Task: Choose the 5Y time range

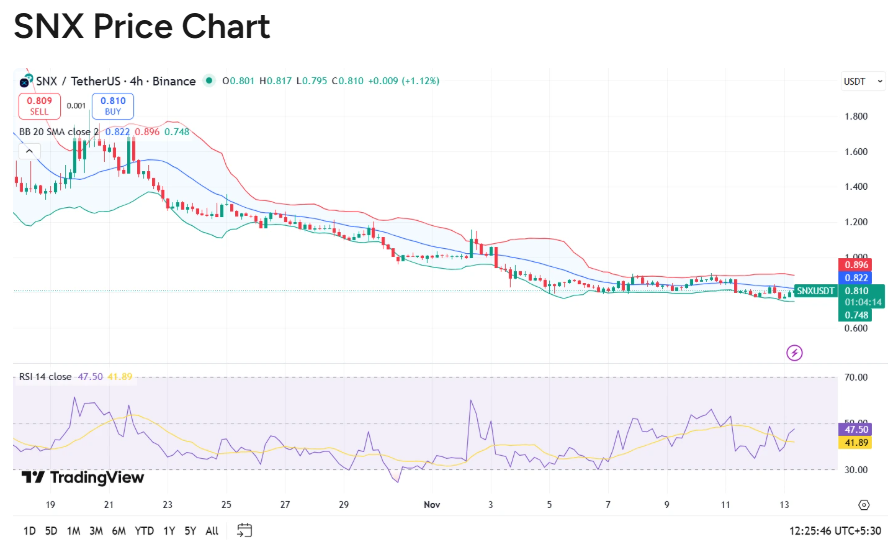Action: [x=190, y=531]
